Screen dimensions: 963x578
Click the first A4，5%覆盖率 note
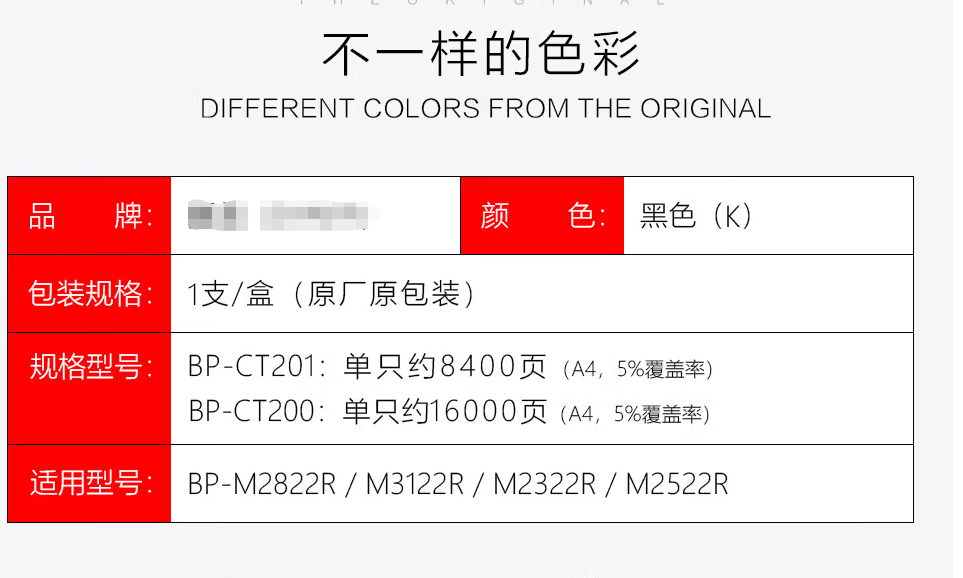[x=637, y=369]
